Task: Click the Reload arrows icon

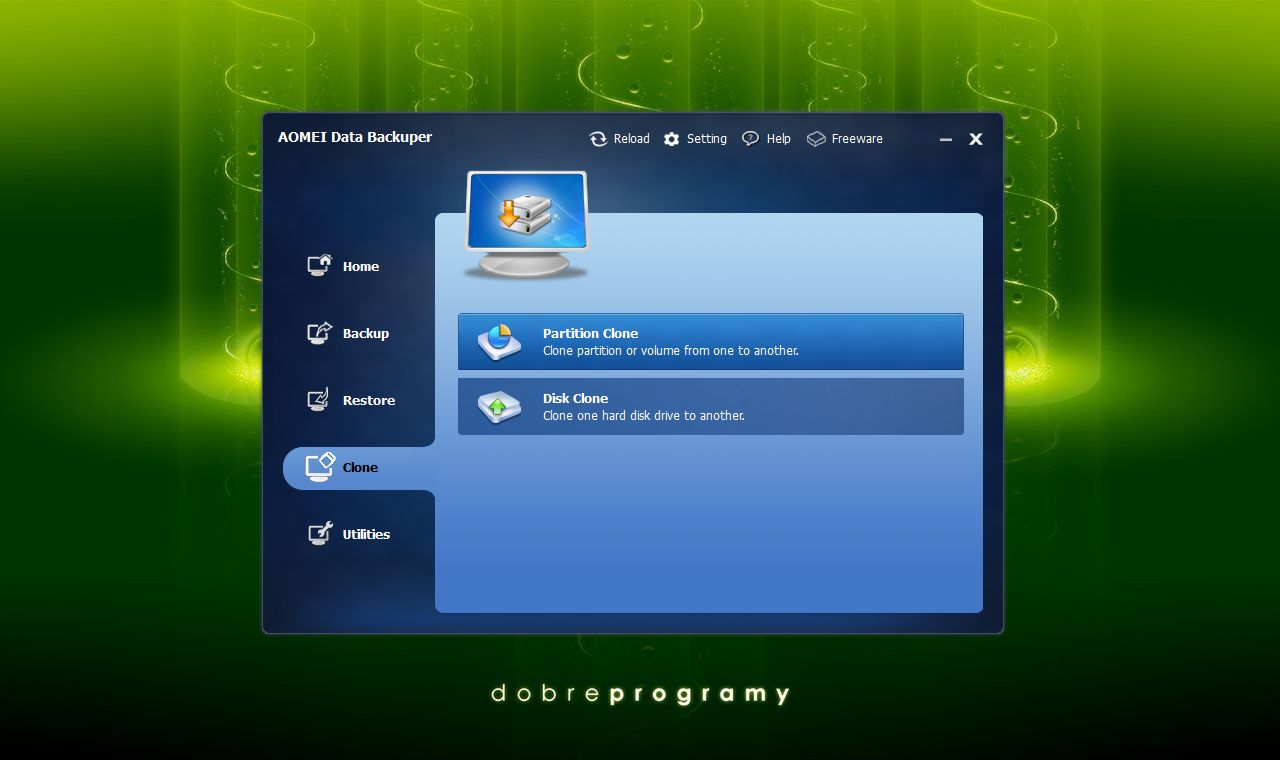Action: [x=598, y=139]
